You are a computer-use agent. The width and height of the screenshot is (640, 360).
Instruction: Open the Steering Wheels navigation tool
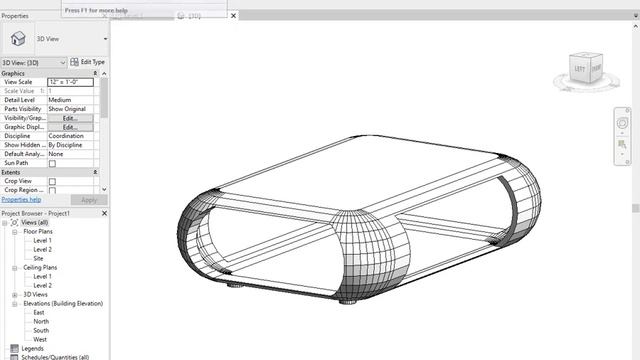click(622, 122)
